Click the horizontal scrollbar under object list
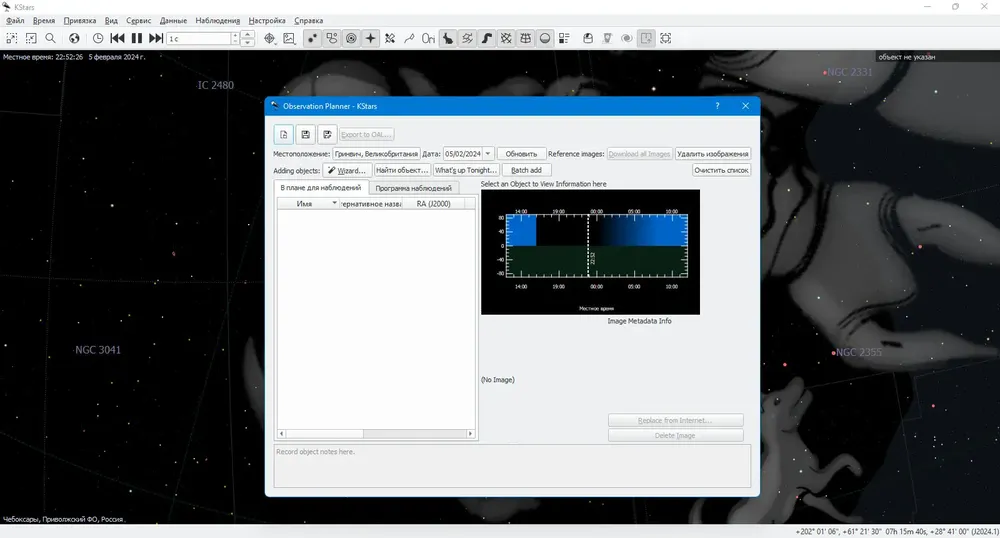This screenshot has width=1000, height=538. (x=376, y=433)
